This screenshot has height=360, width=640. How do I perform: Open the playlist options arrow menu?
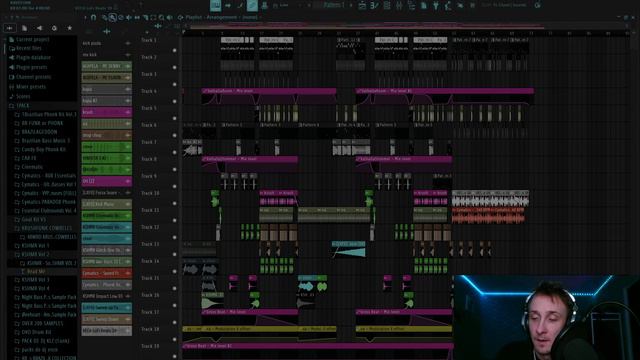pyautogui.click(x=86, y=18)
